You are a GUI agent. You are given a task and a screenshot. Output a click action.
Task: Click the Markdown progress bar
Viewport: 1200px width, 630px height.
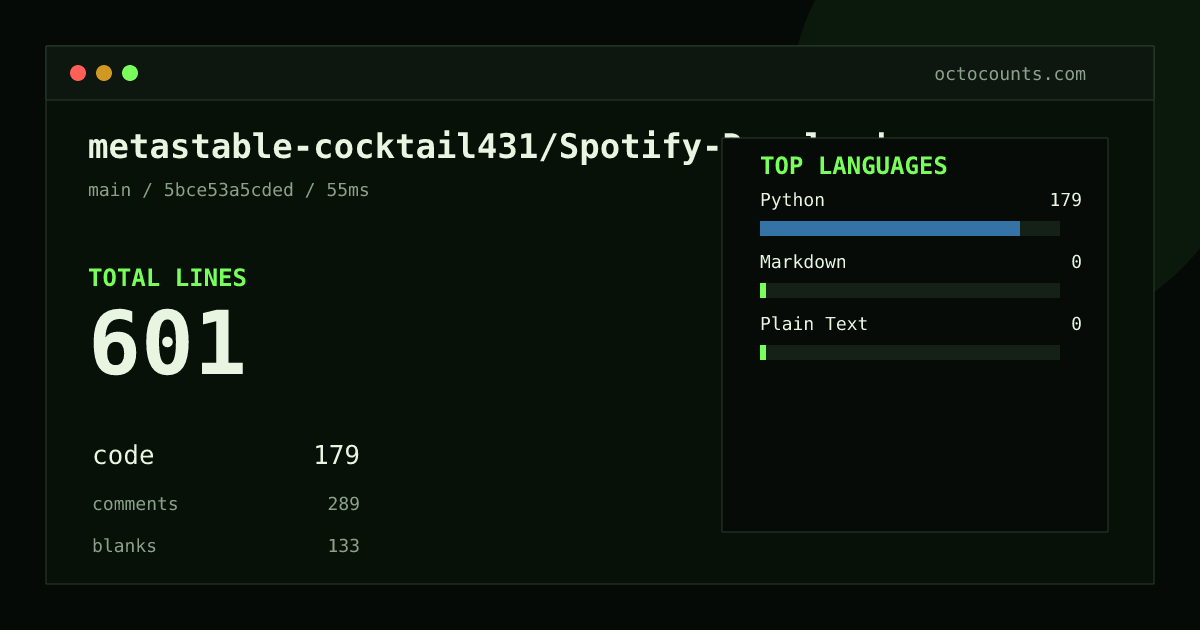click(x=910, y=291)
